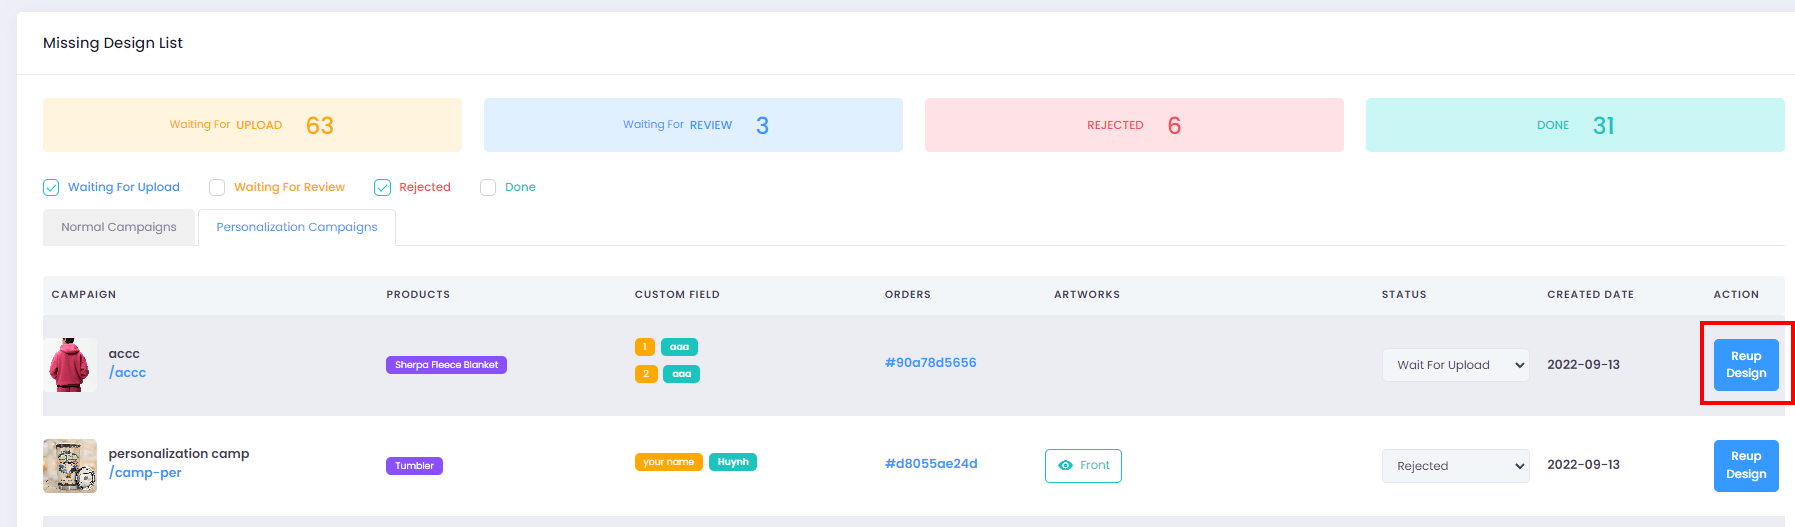Screen dimensions: 1795x527
Task: Click the Sherpa Fleece Blanket product tag
Action: 446,365
